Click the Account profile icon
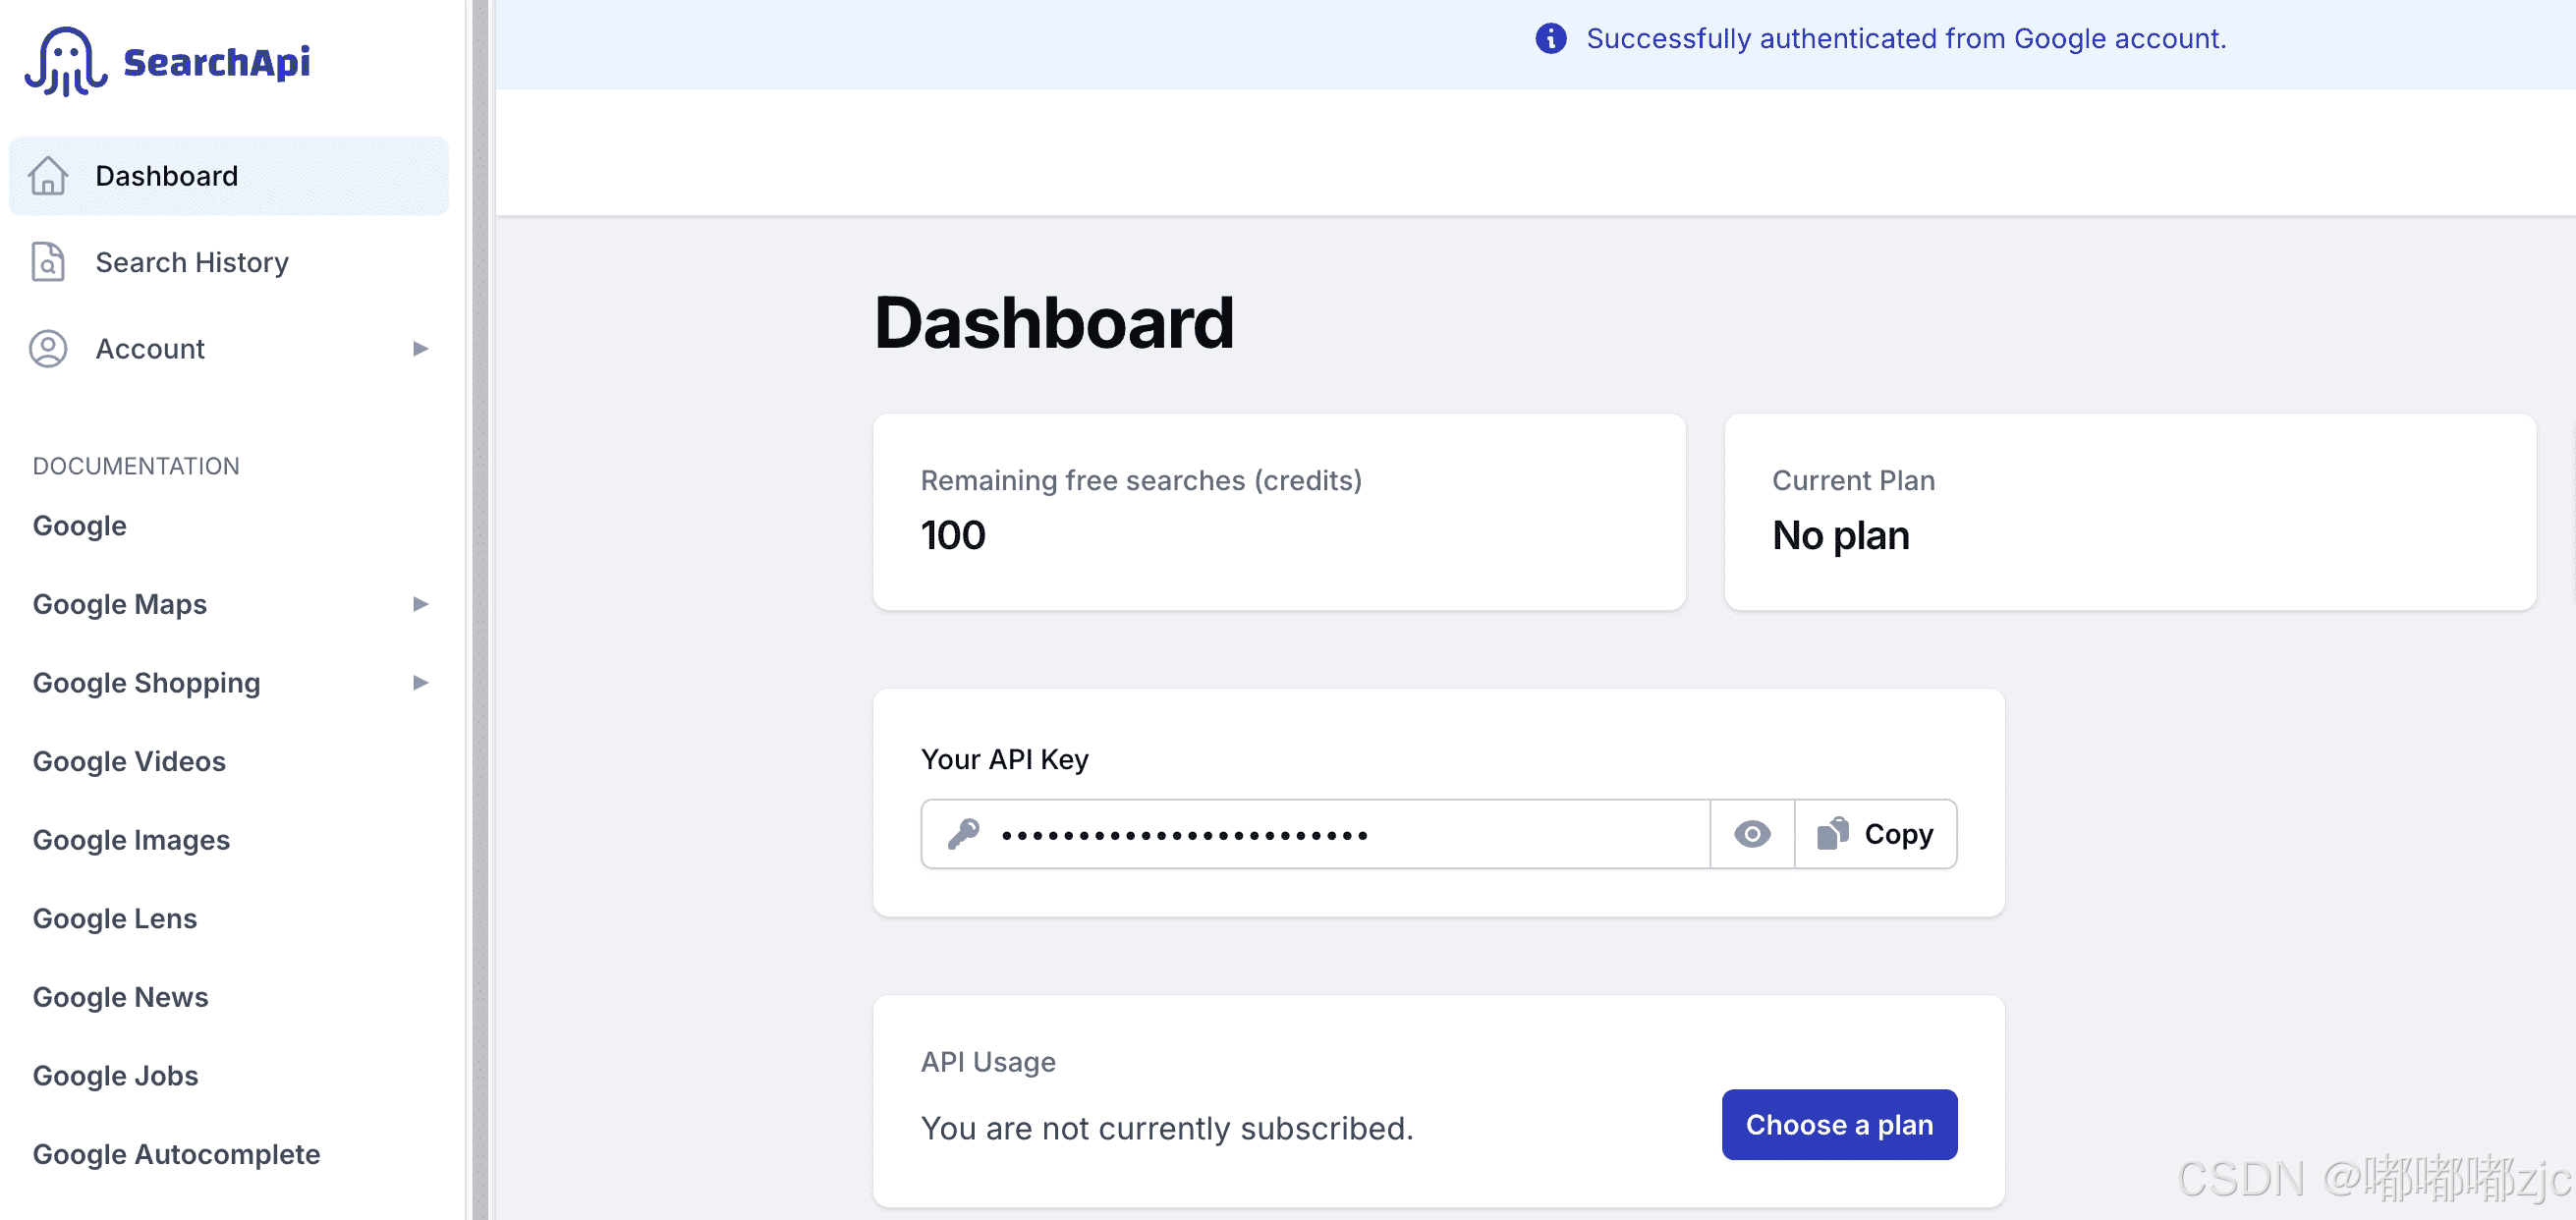Image resolution: width=2576 pixels, height=1220 pixels. click(x=48, y=348)
